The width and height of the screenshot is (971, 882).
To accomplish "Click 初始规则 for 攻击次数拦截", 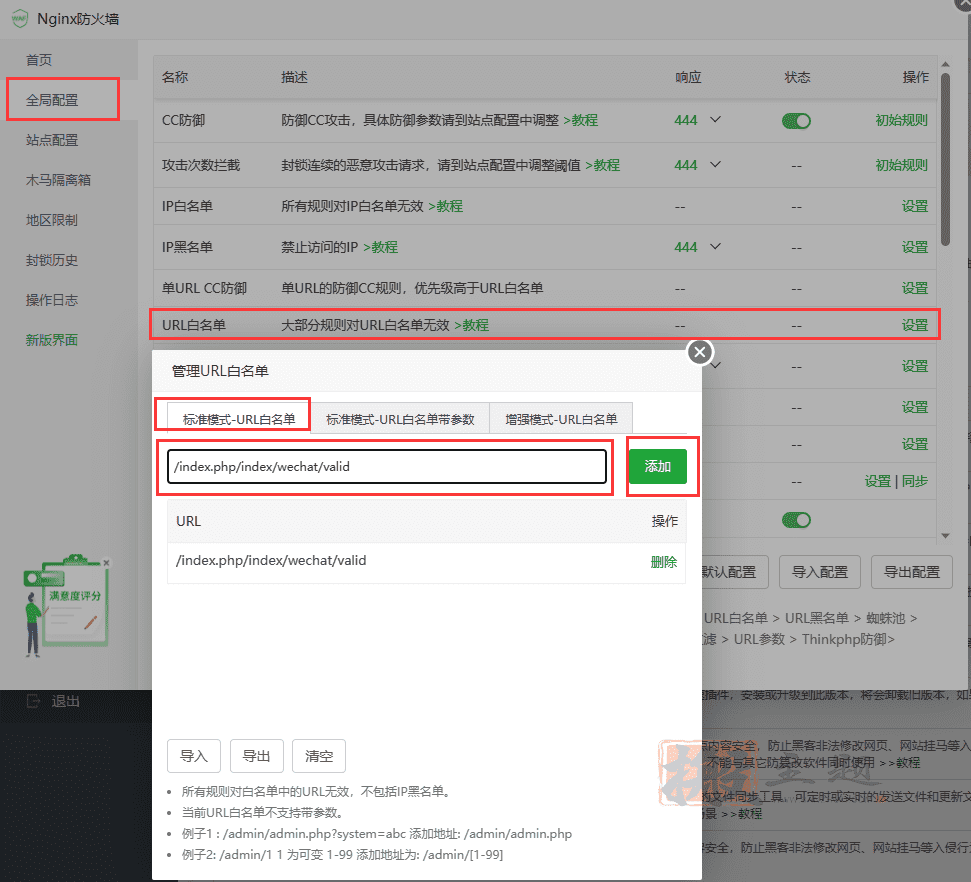I will coord(902,165).
